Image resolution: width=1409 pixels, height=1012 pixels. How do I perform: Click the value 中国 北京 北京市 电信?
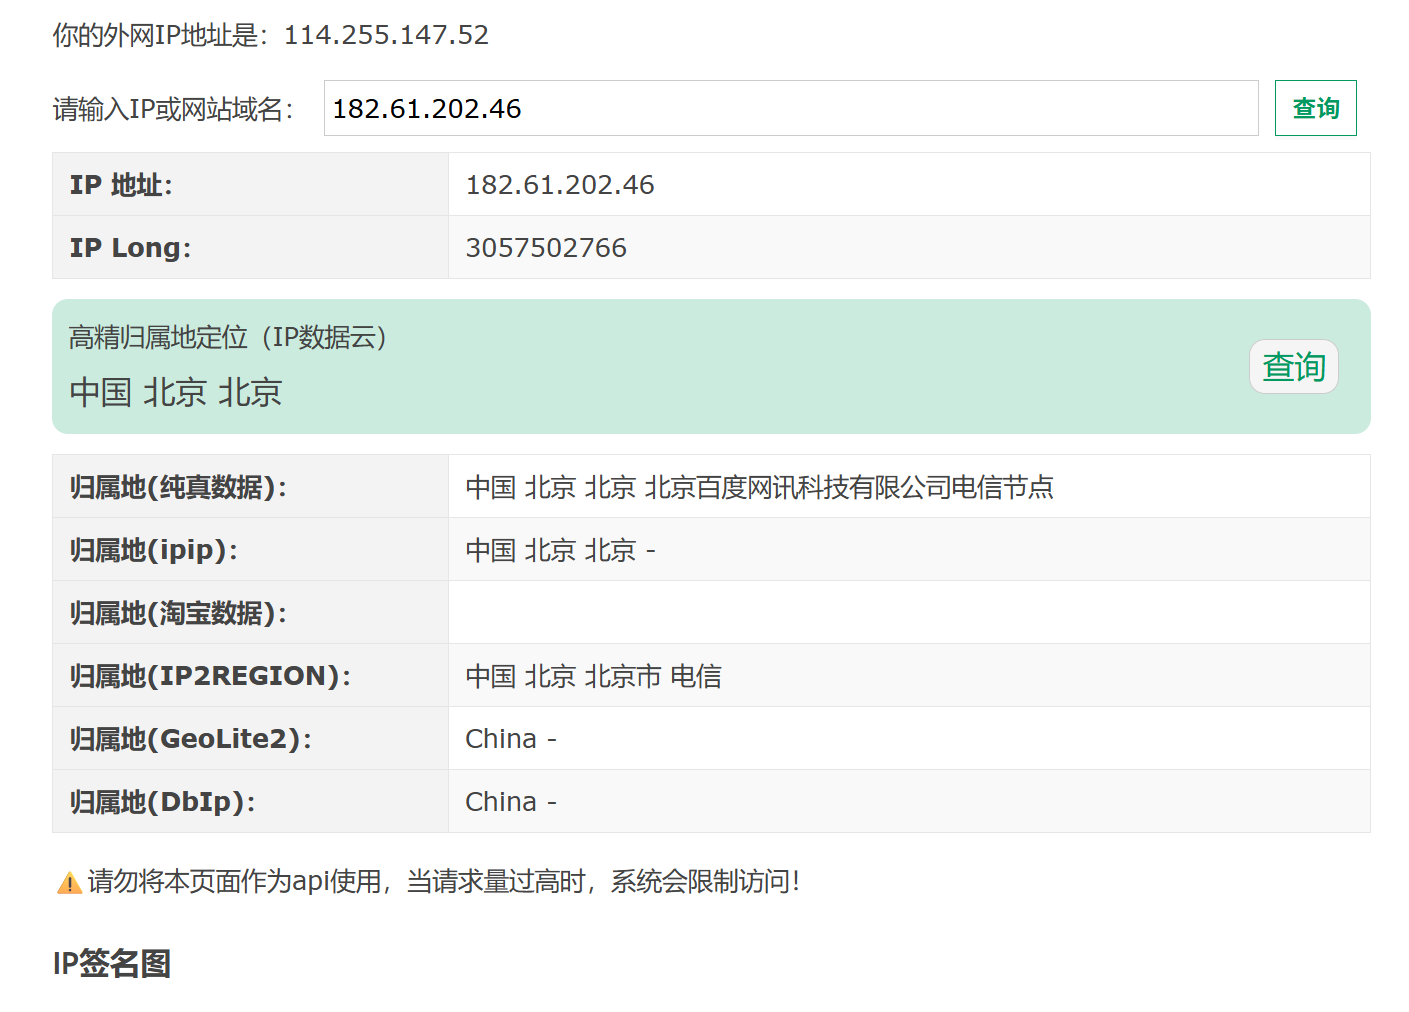pyautogui.click(x=593, y=676)
